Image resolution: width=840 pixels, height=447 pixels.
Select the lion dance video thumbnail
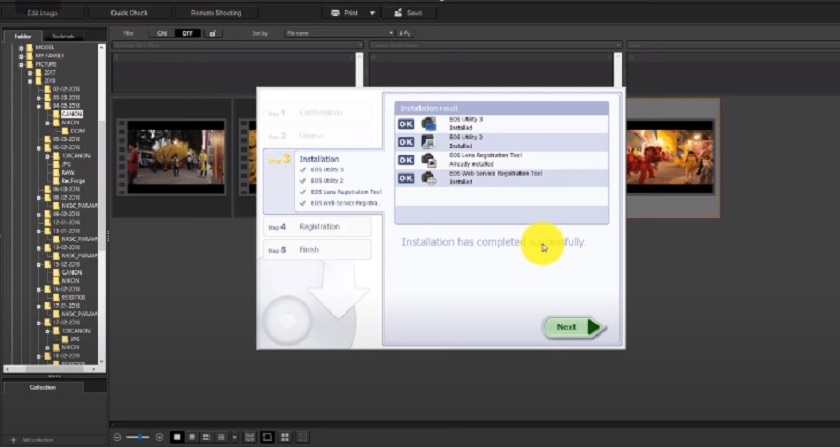click(672, 157)
